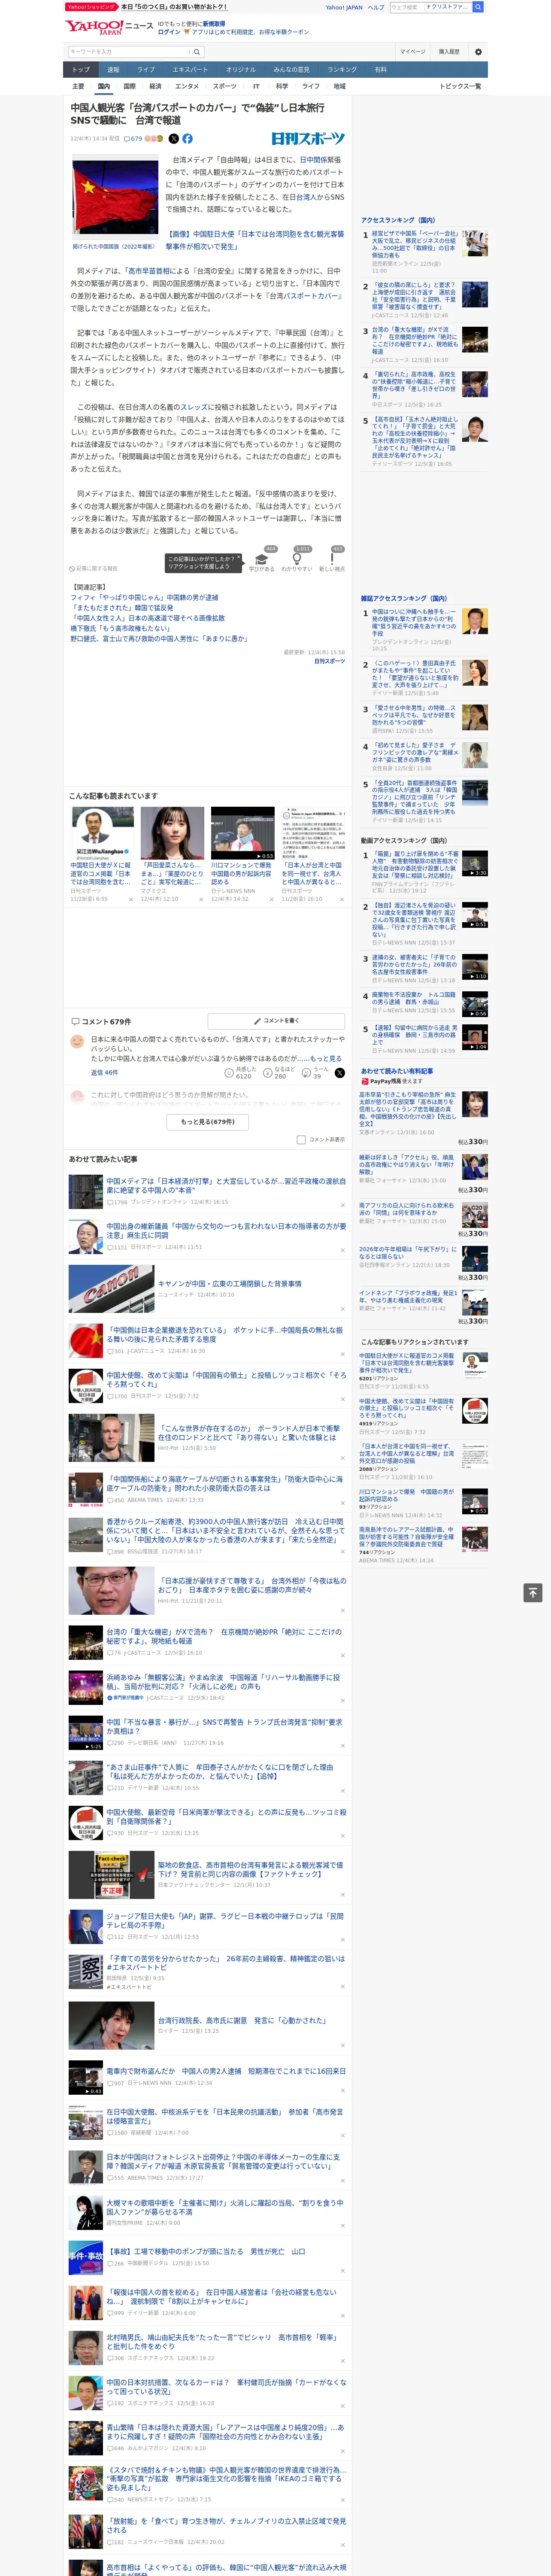551x2576 pixels.
Task: Open the 速報 tab
Action: [113, 69]
